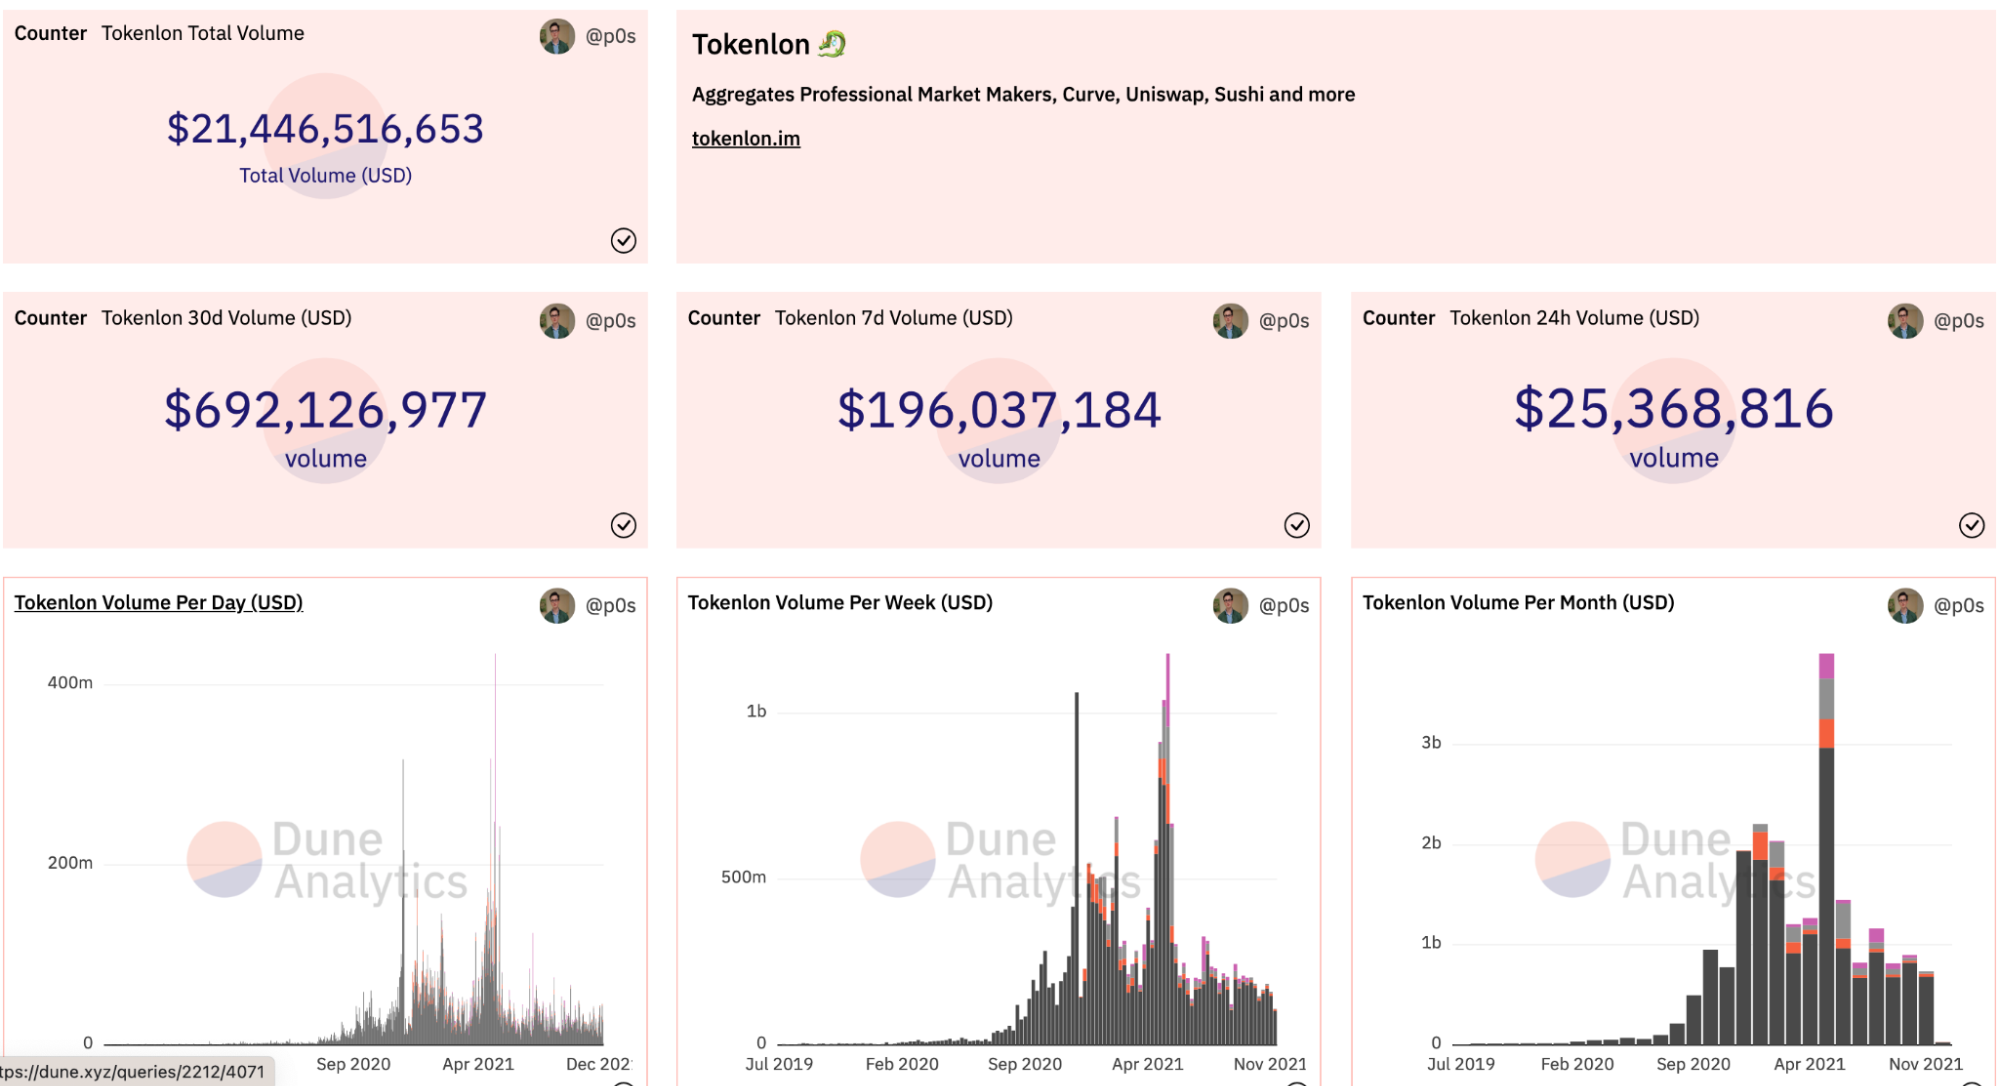Viewport: 1999px width, 1087px height.
Task: Click Feb 2020 label on monthly chart
Action: click(x=1577, y=1065)
